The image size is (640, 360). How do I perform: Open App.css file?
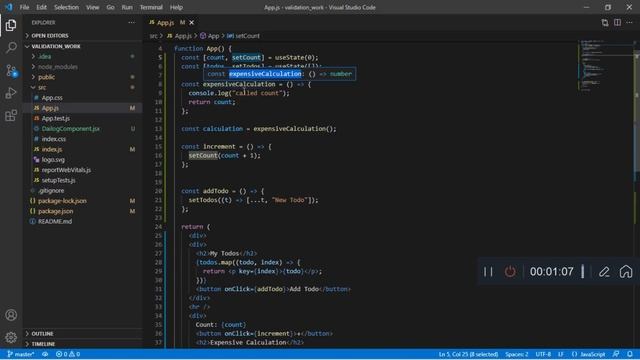point(52,98)
